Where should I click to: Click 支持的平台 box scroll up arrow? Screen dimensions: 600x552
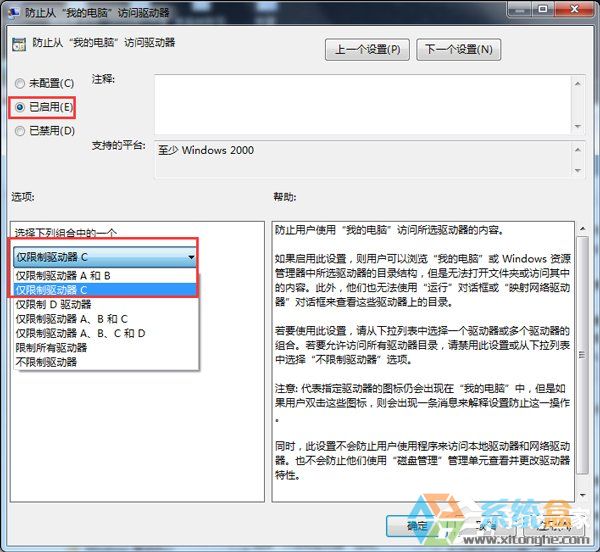[x=578, y=150]
